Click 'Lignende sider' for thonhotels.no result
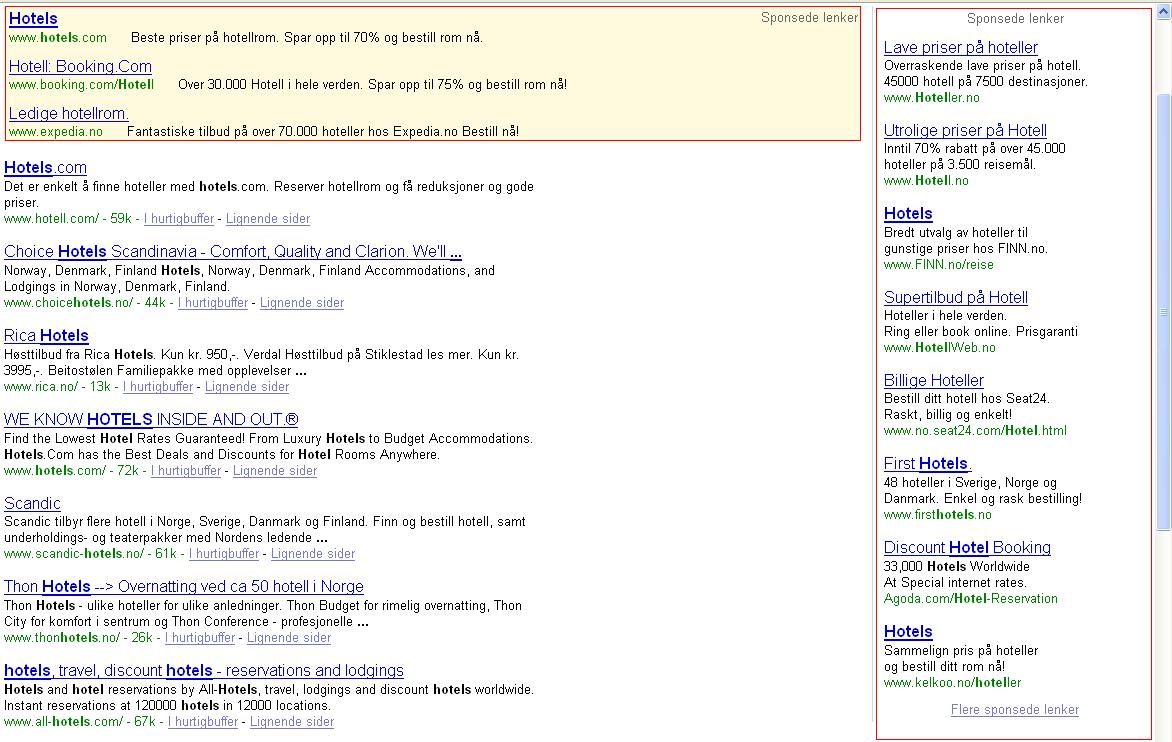This screenshot has width=1172, height=742. [x=289, y=638]
